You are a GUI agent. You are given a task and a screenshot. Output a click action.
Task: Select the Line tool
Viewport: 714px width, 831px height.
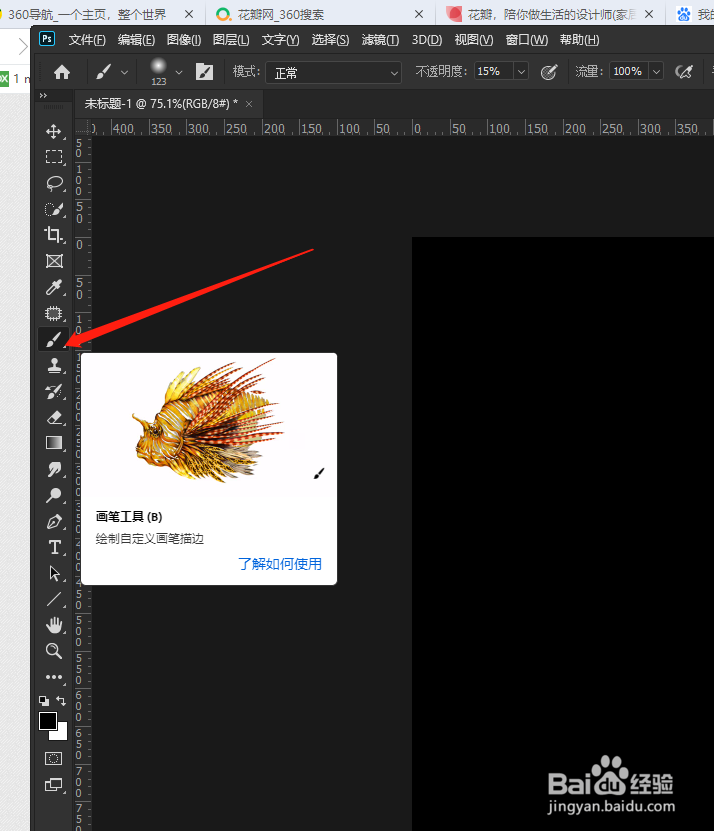coord(54,599)
